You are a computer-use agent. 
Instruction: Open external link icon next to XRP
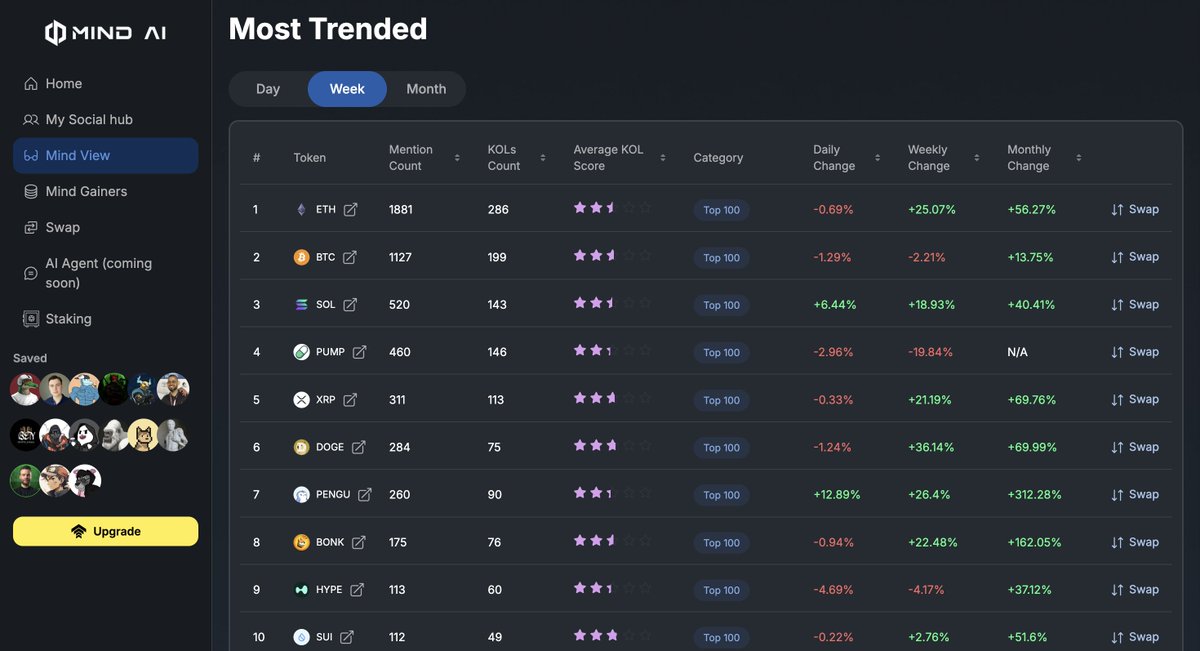pyautogui.click(x=350, y=400)
